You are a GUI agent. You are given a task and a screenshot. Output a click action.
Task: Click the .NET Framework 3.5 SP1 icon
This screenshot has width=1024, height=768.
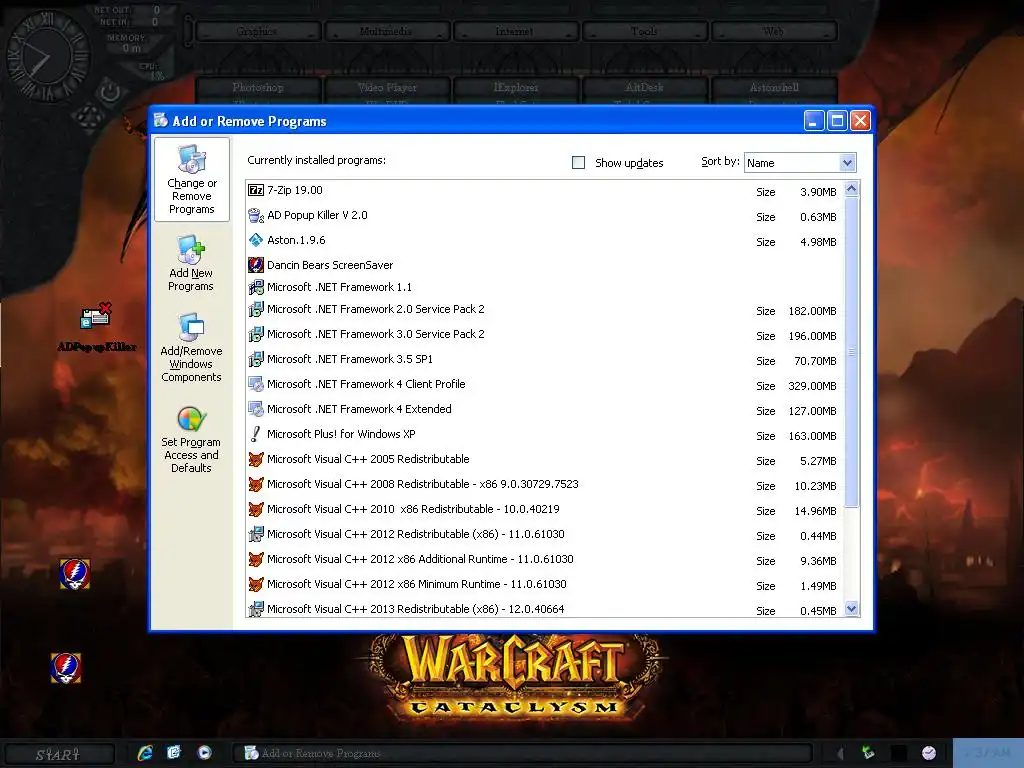pos(256,359)
